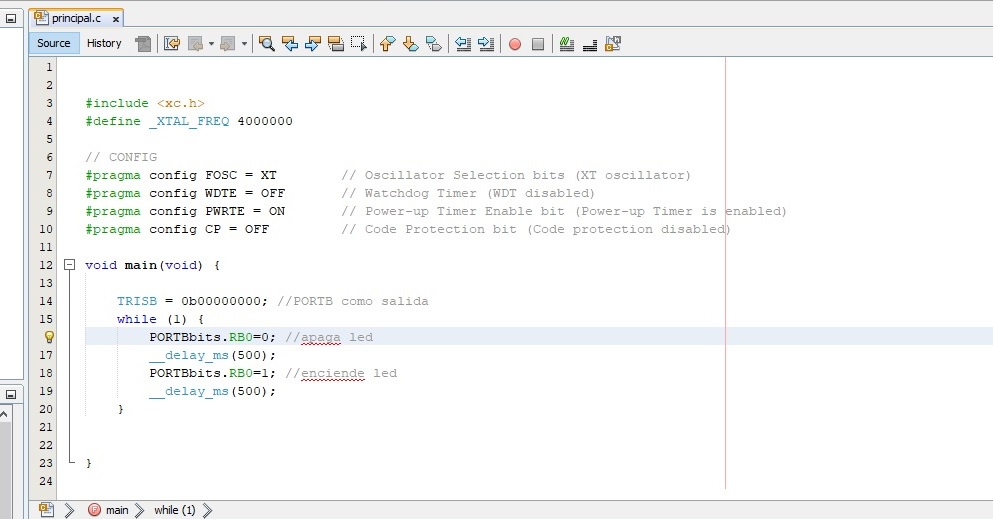Navigate back in edit history
The image size is (993, 519).
coord(196,44)
